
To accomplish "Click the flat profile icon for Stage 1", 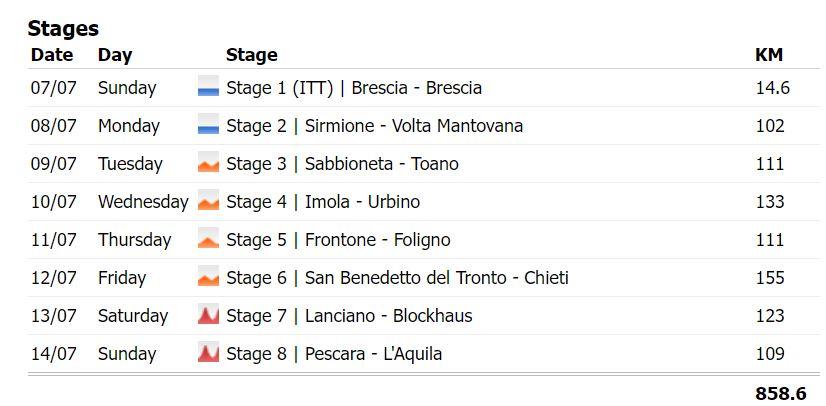I will coord(208,86).
